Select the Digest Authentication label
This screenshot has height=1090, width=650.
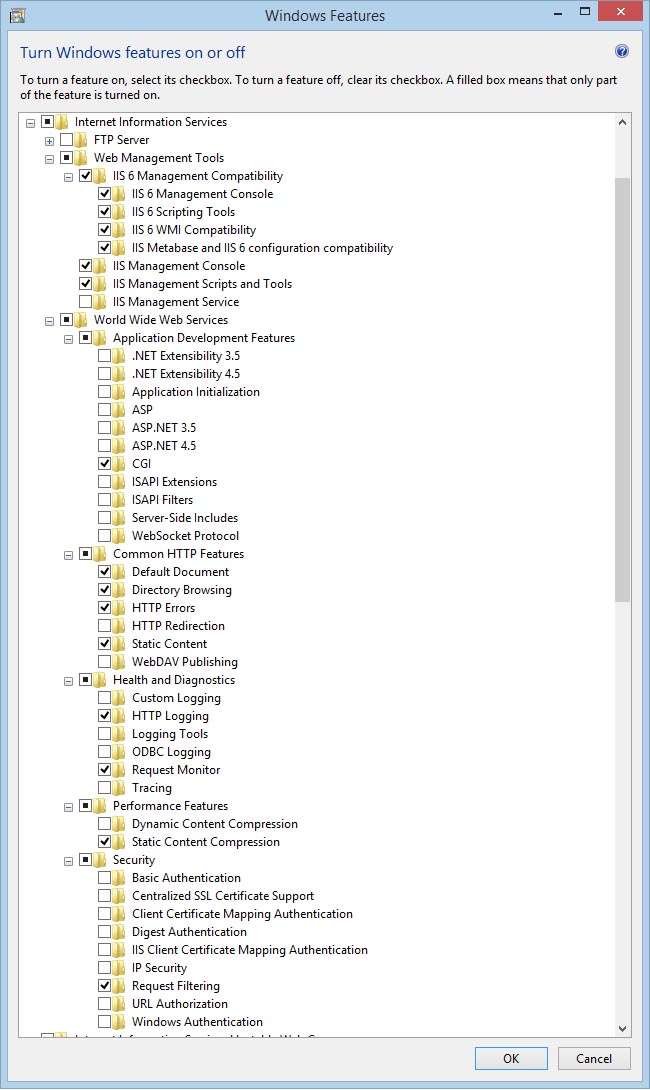[x=189, y=932]
